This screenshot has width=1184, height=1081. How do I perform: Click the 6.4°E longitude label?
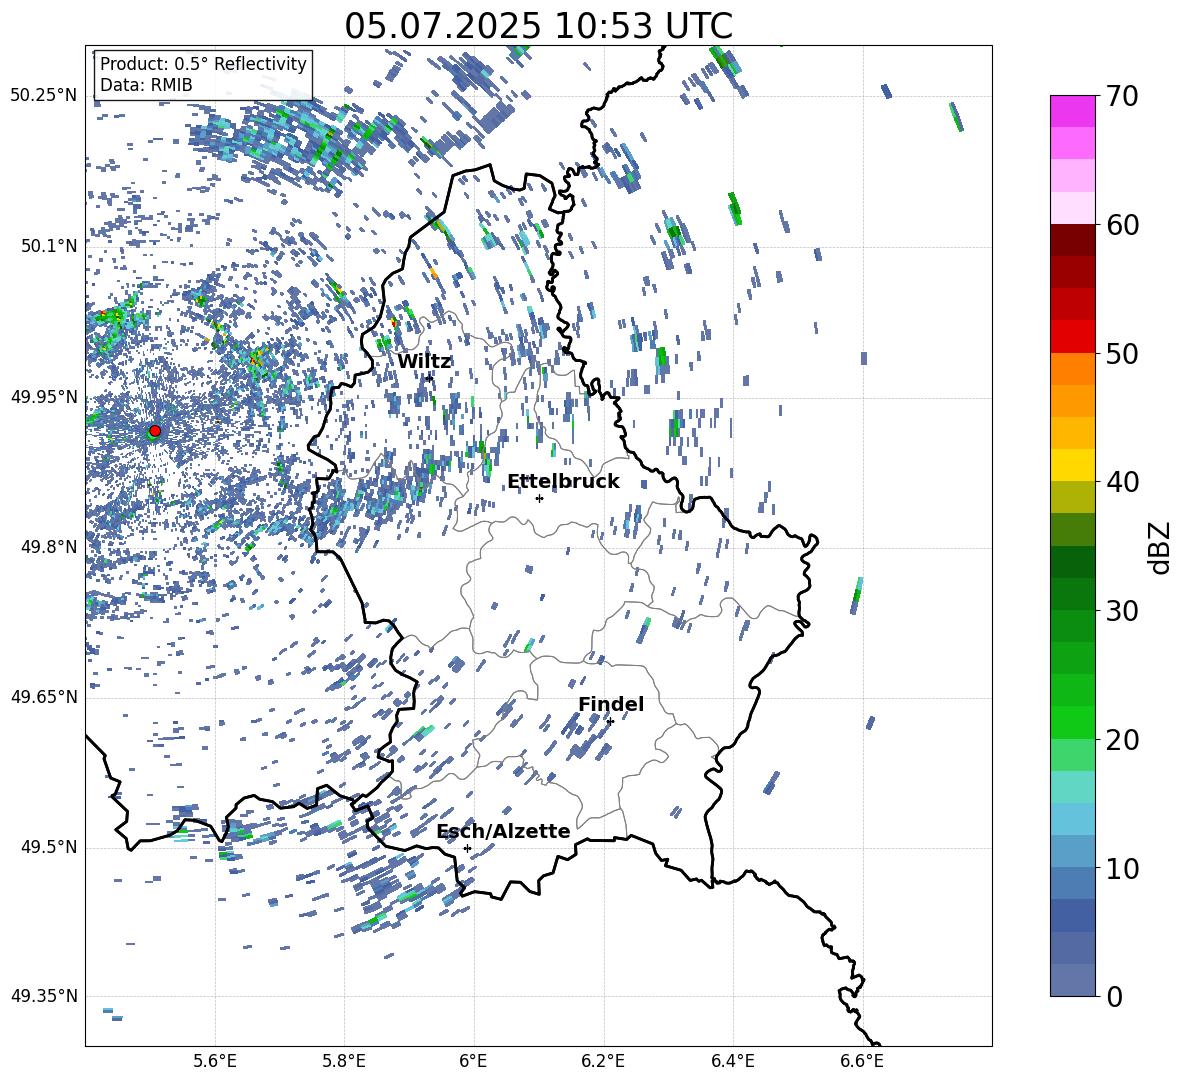coord(732,1061)
